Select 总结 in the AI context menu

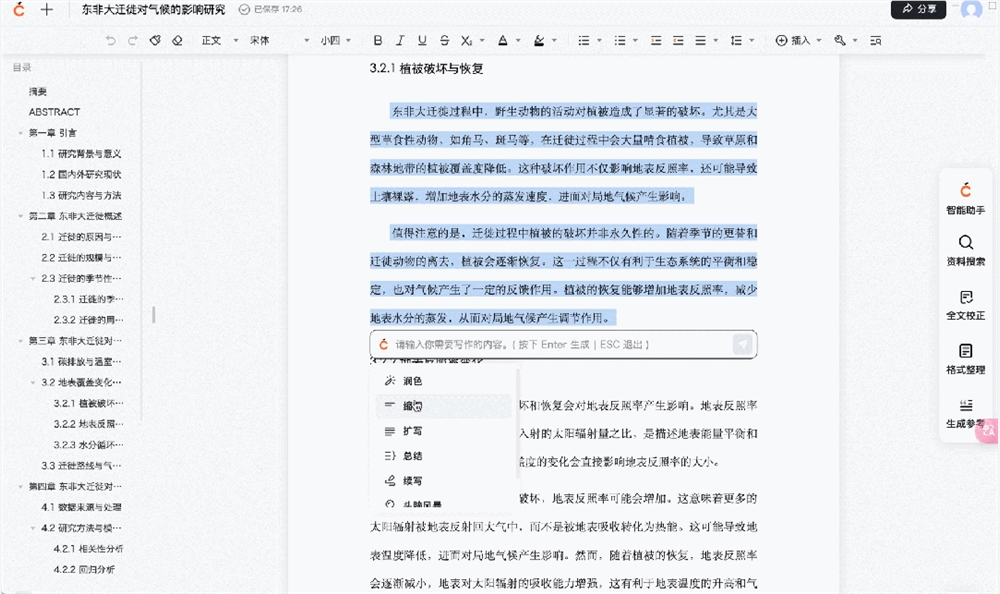pyautogui.click(x=413, y=458)
